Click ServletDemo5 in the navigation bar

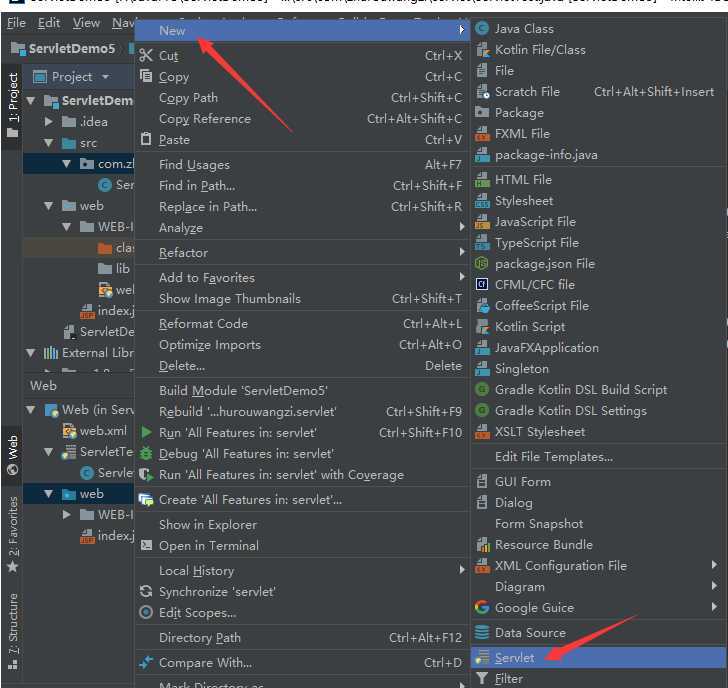[63, 48]
